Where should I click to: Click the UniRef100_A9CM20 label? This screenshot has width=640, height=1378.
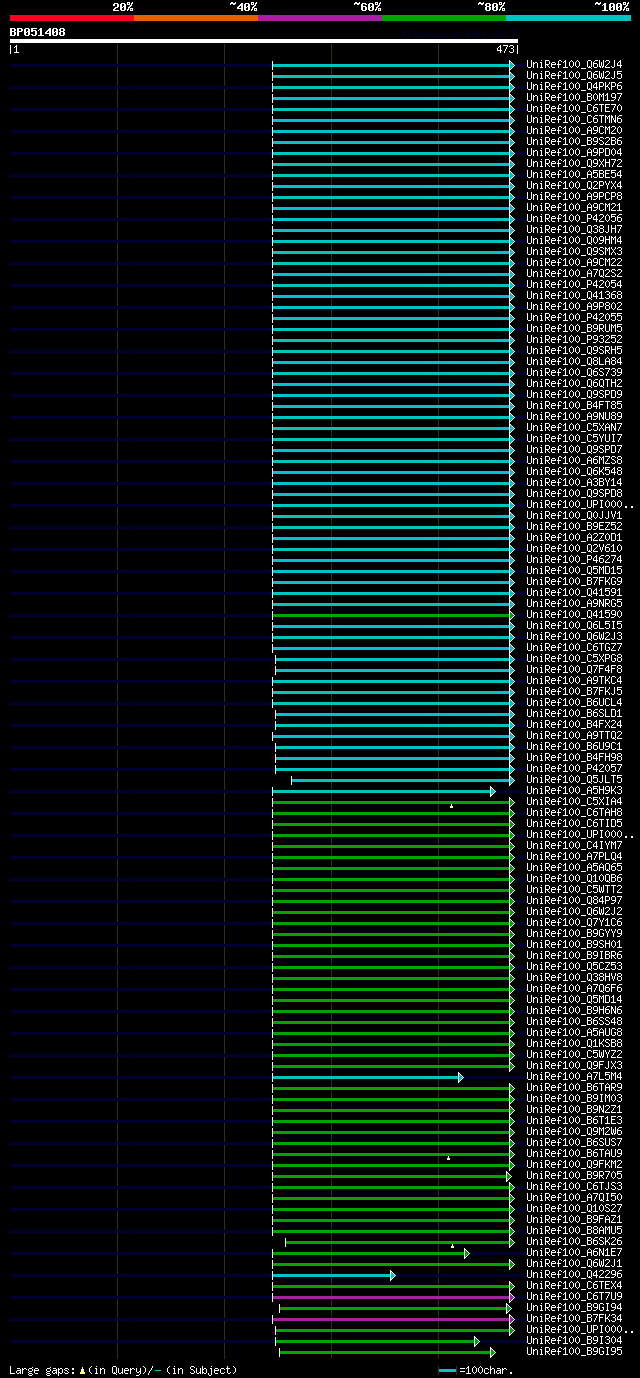(x=574, y=130)
